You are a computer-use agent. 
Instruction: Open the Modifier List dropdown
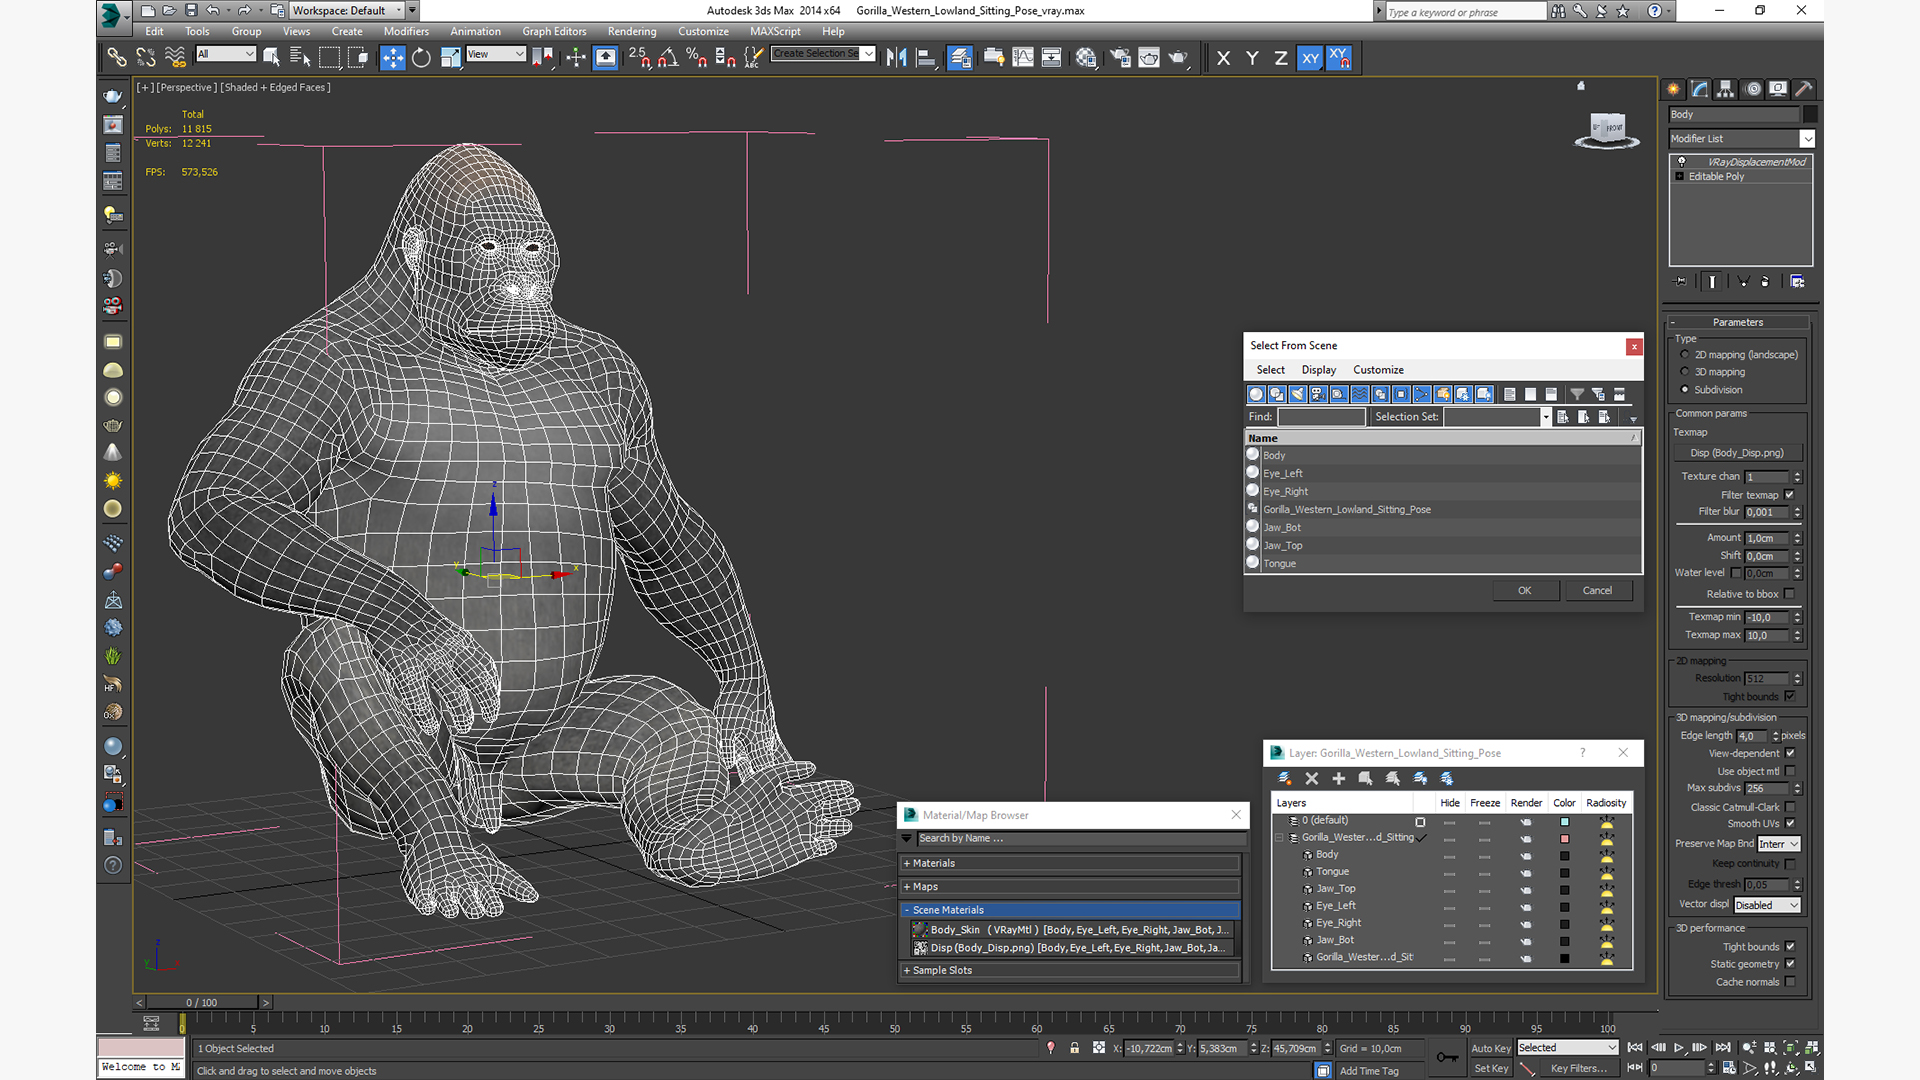pos(1808,139)
